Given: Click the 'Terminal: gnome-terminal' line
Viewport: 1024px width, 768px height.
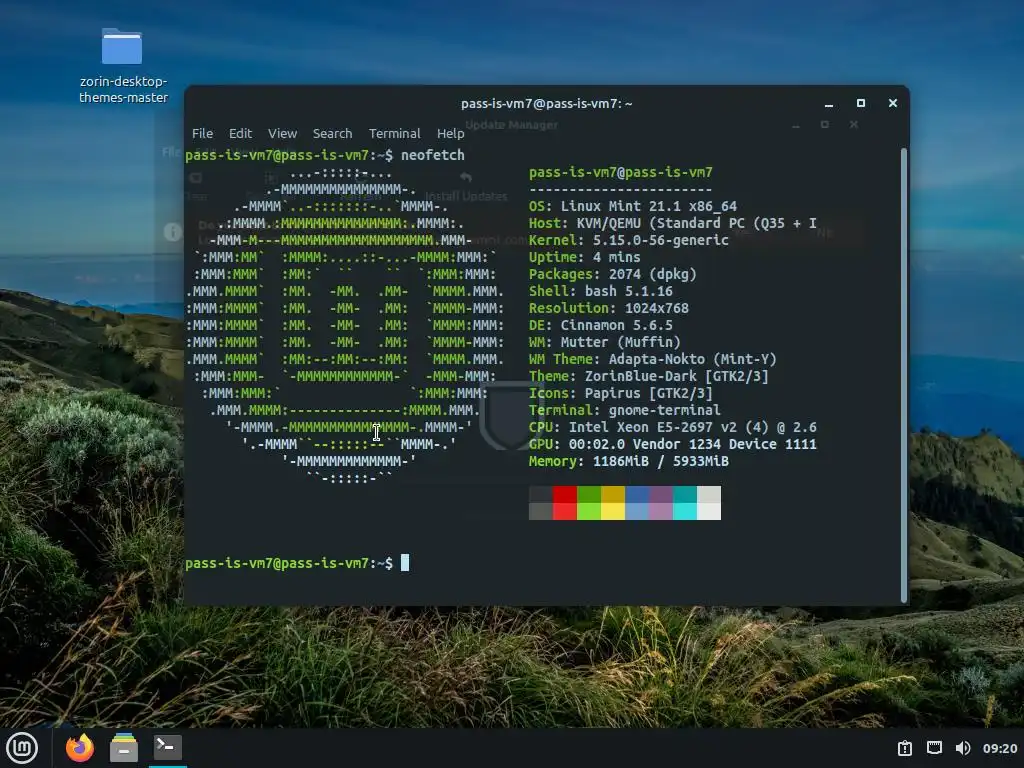Looking at the screenshot, I should 624,410.
